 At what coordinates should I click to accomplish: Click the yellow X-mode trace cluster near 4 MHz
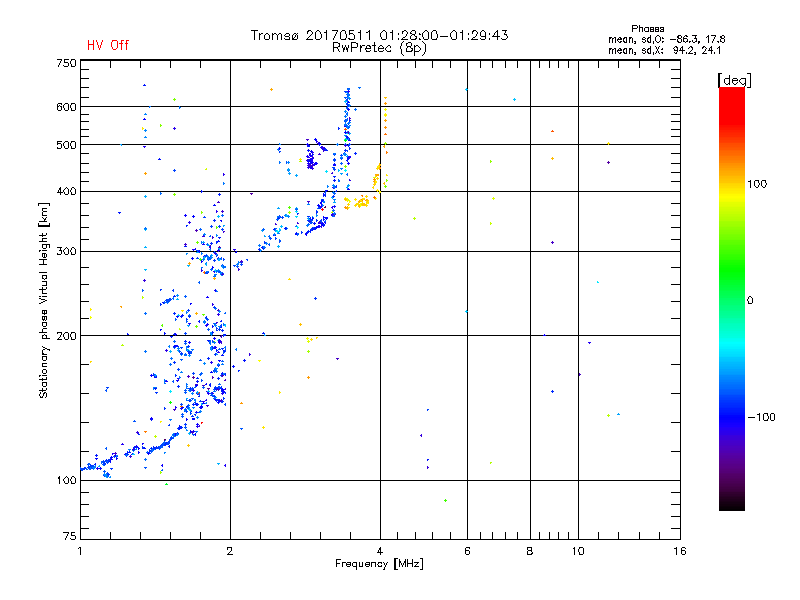coord(362,203)
